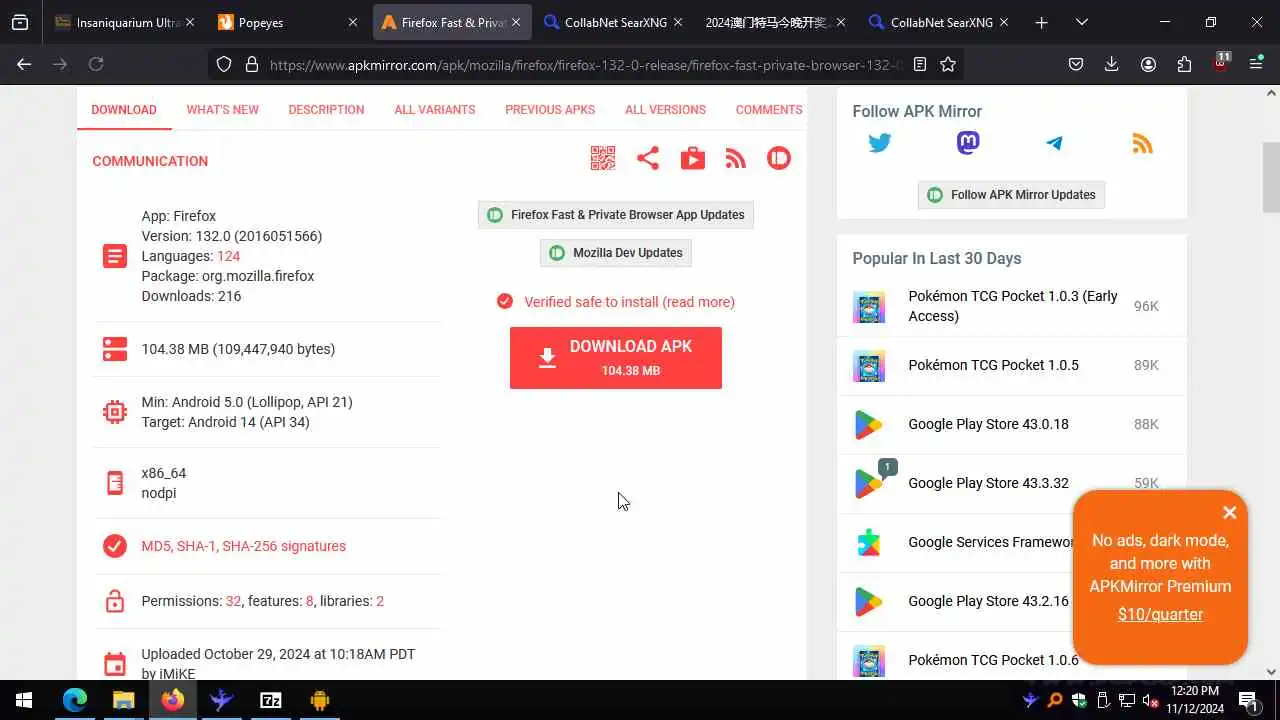Open File Explorer from the taskbar
The width and height of the screenshot is (1280, 720).
point(123,700)
